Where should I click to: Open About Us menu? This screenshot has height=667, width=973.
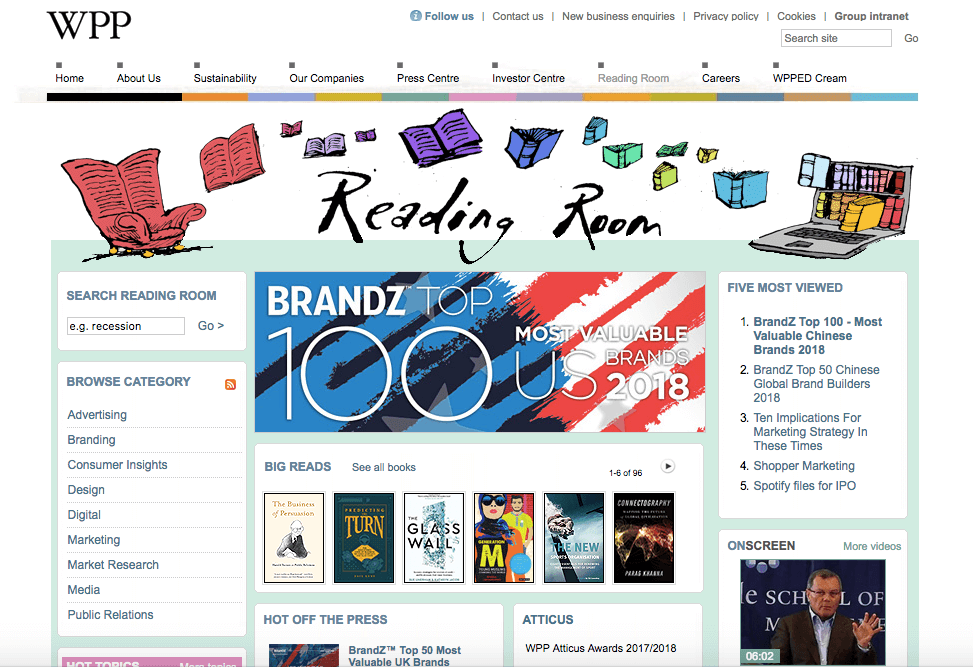click(x=138, y=78)
